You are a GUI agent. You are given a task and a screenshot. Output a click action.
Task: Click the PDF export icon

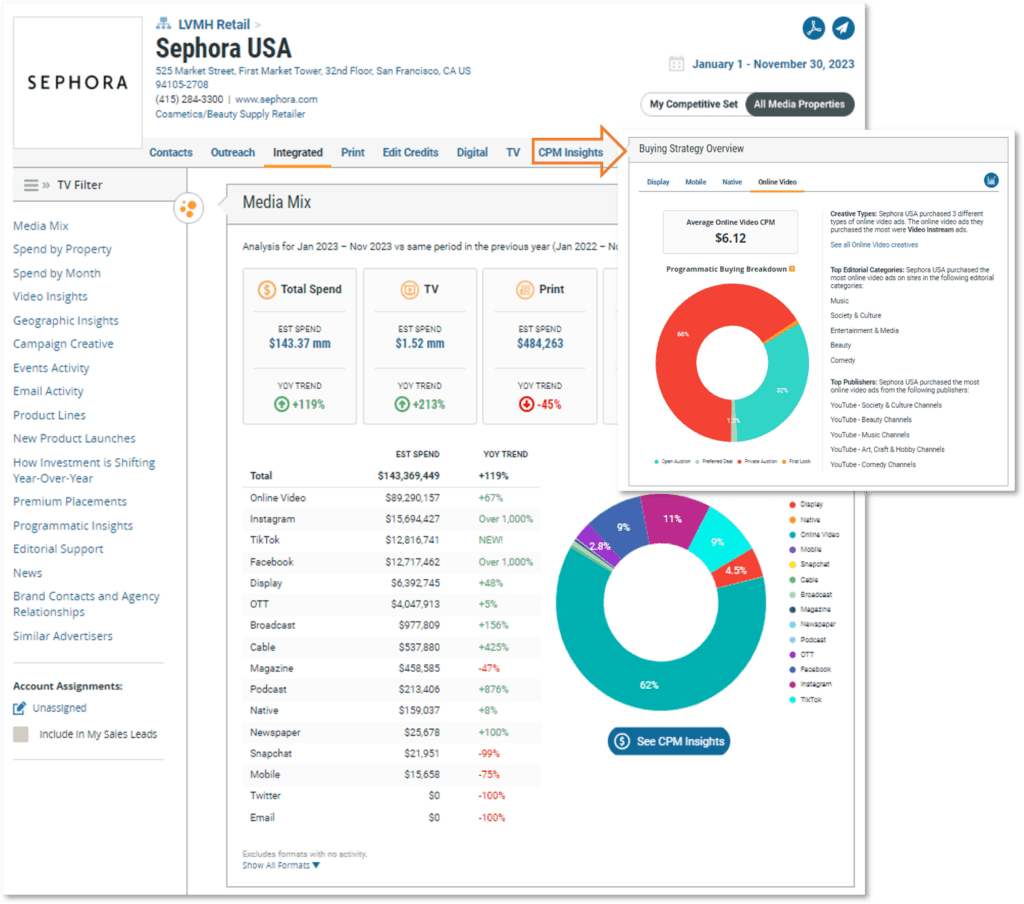coord(813,28)
